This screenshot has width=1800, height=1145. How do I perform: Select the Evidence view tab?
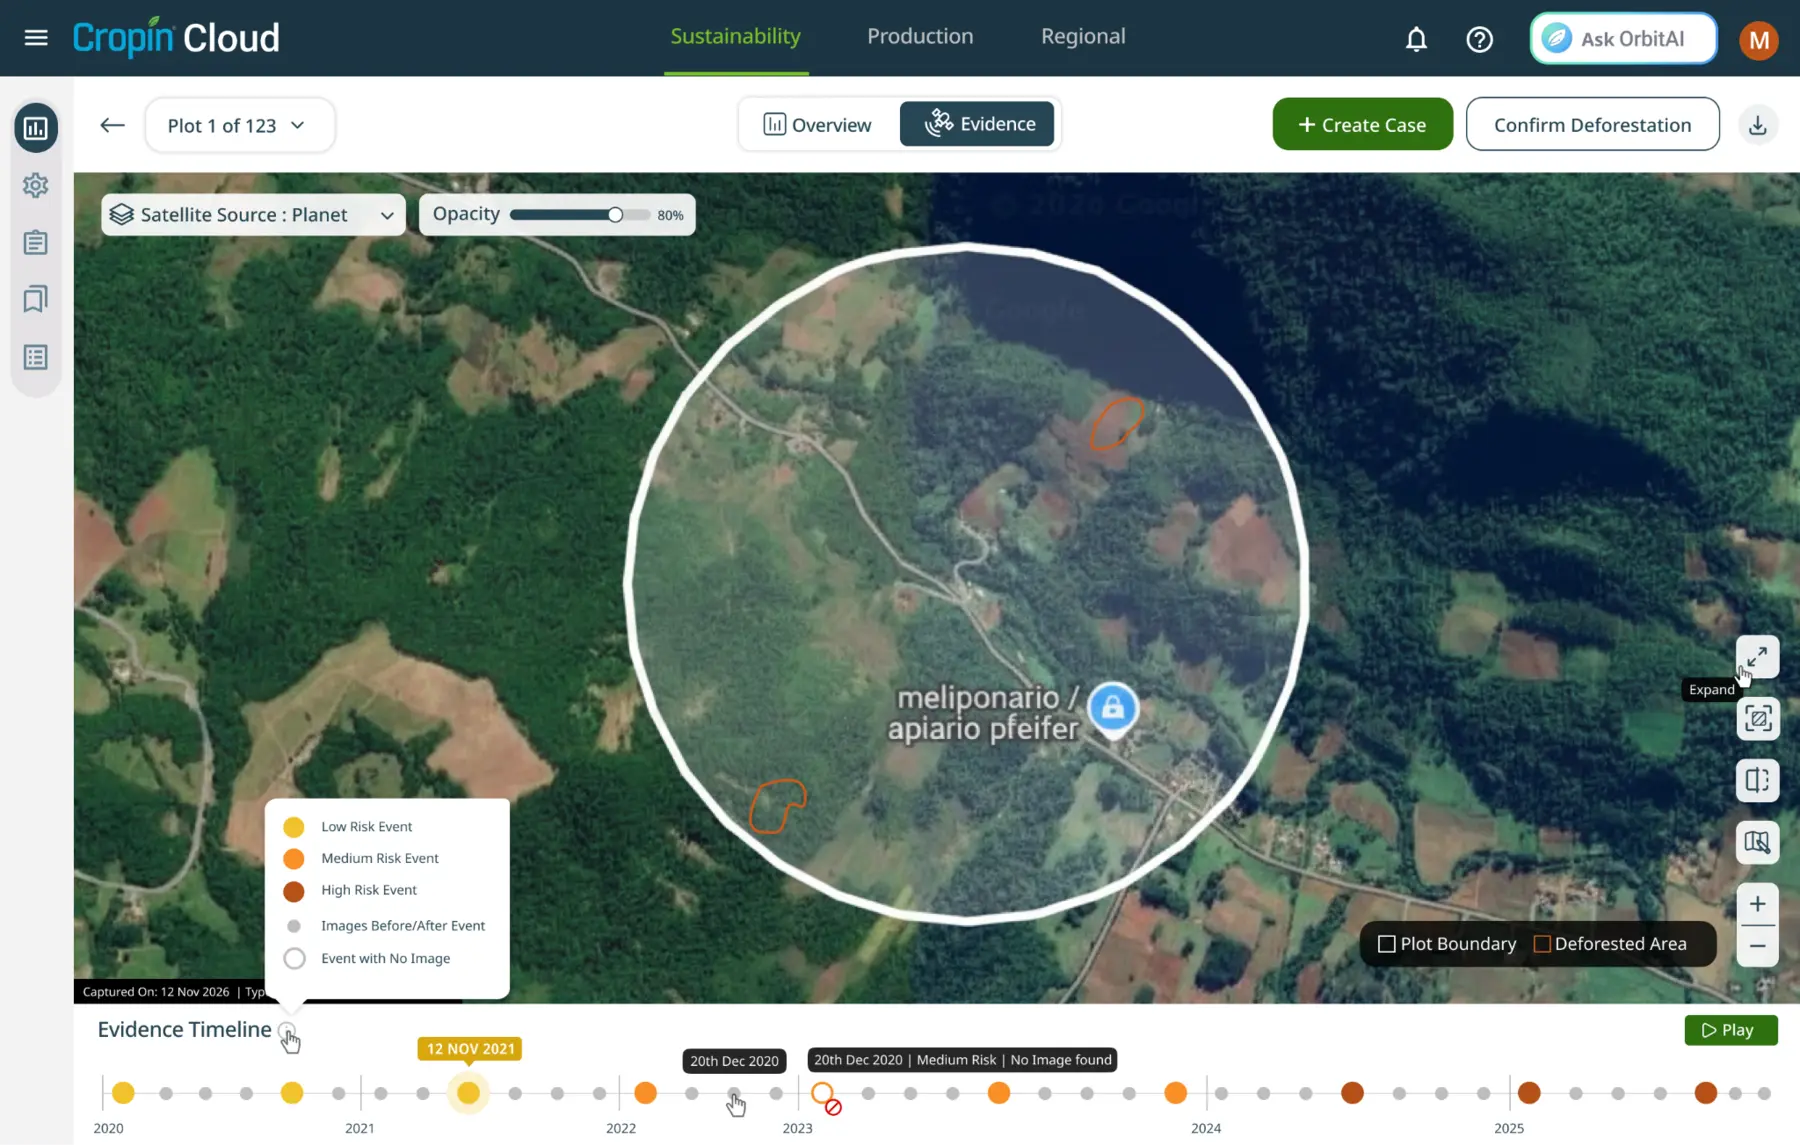[977, 124]
